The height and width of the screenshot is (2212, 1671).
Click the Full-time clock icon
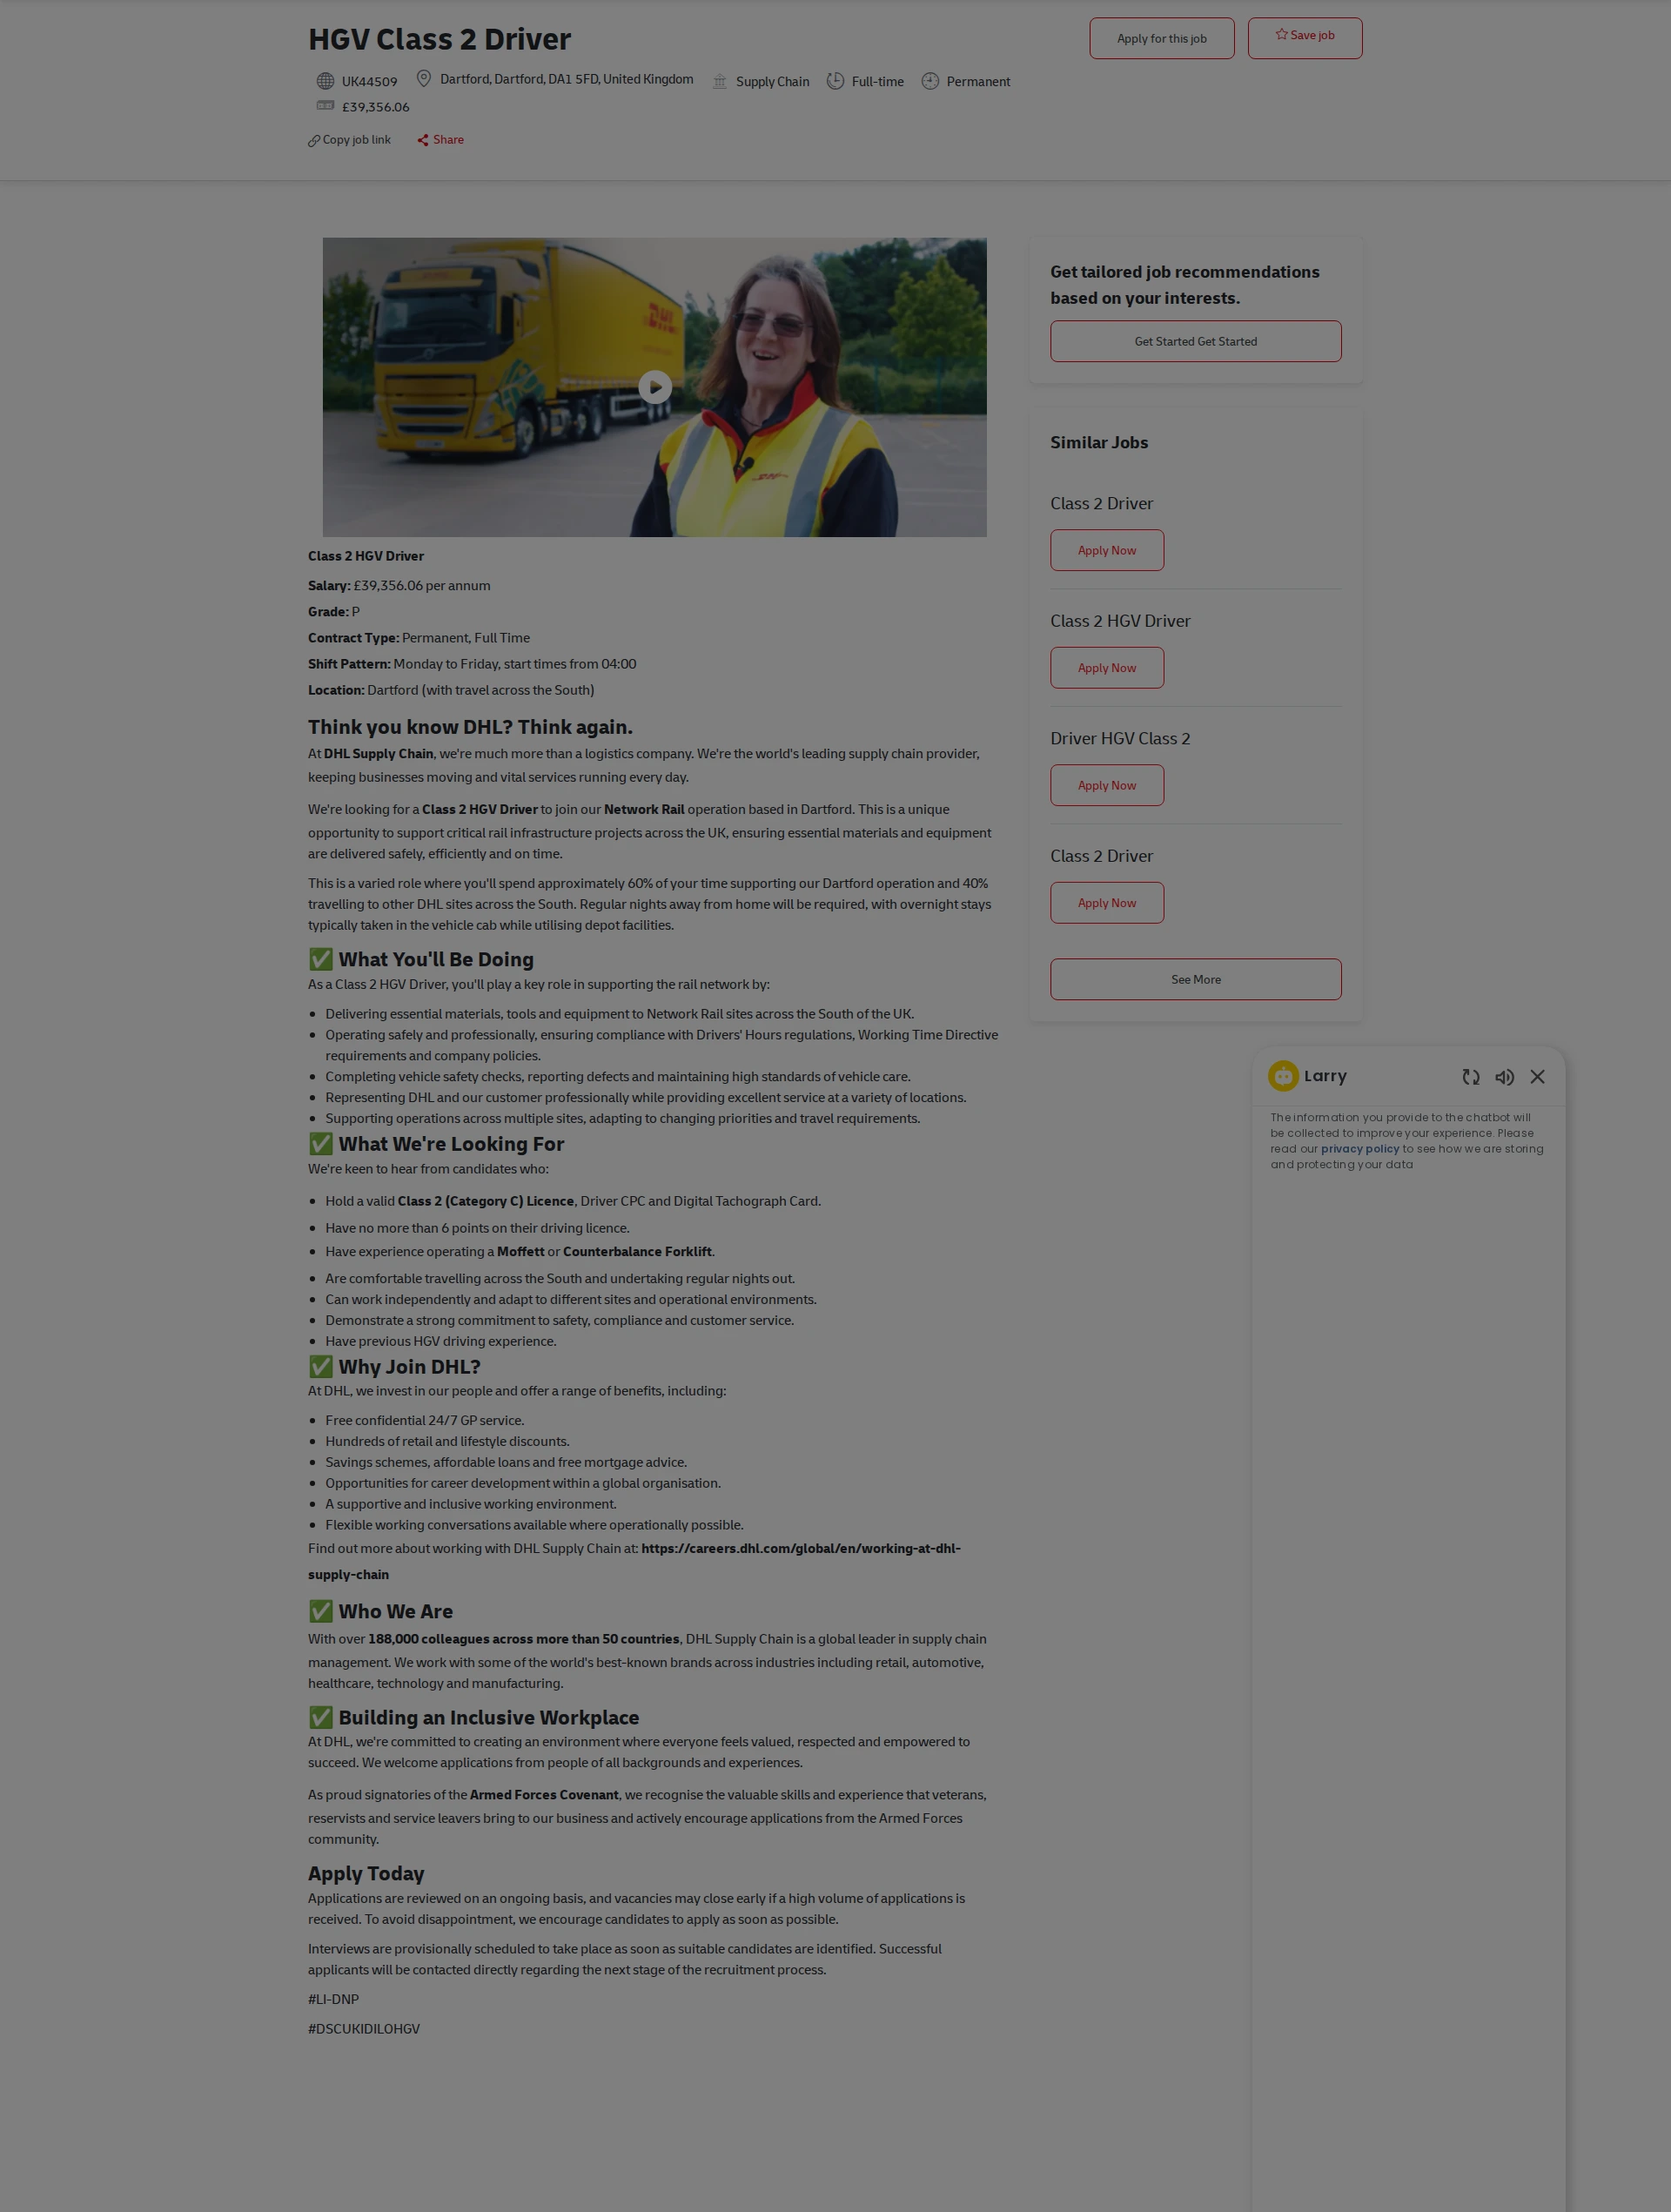pos(835,81)
